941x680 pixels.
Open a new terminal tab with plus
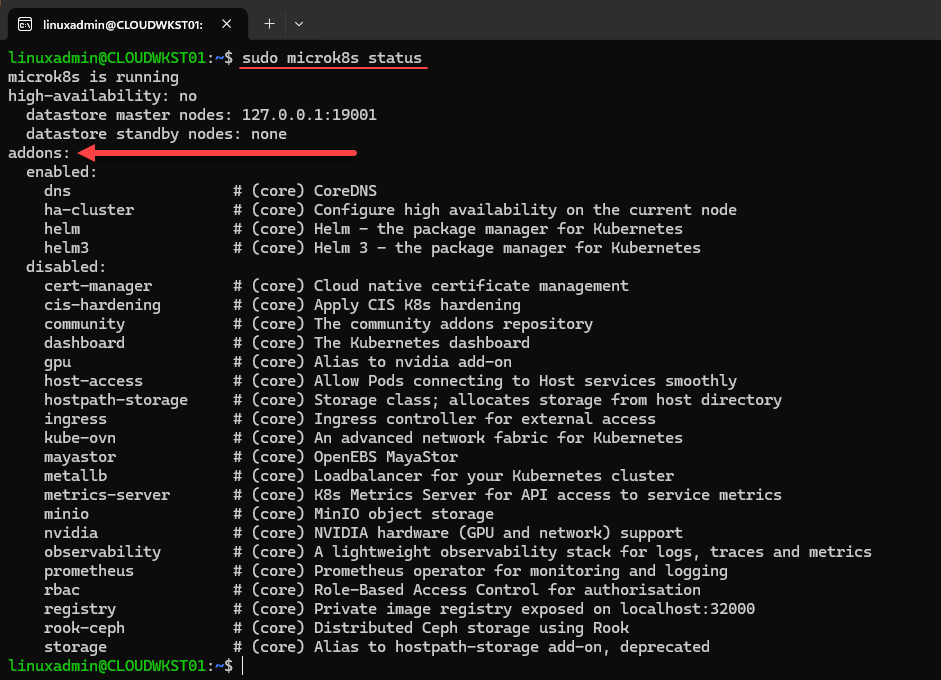269,23
